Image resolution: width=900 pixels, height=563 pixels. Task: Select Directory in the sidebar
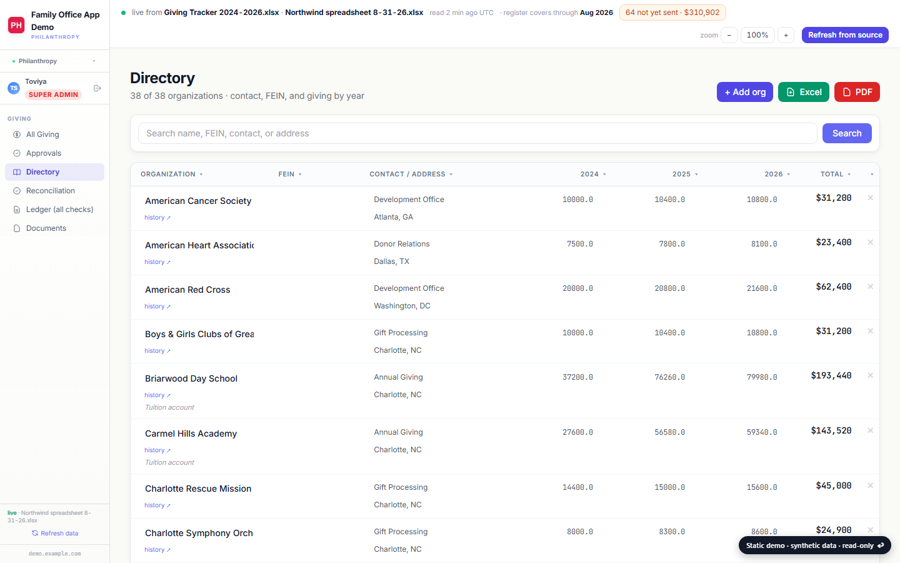coord(55,172)
